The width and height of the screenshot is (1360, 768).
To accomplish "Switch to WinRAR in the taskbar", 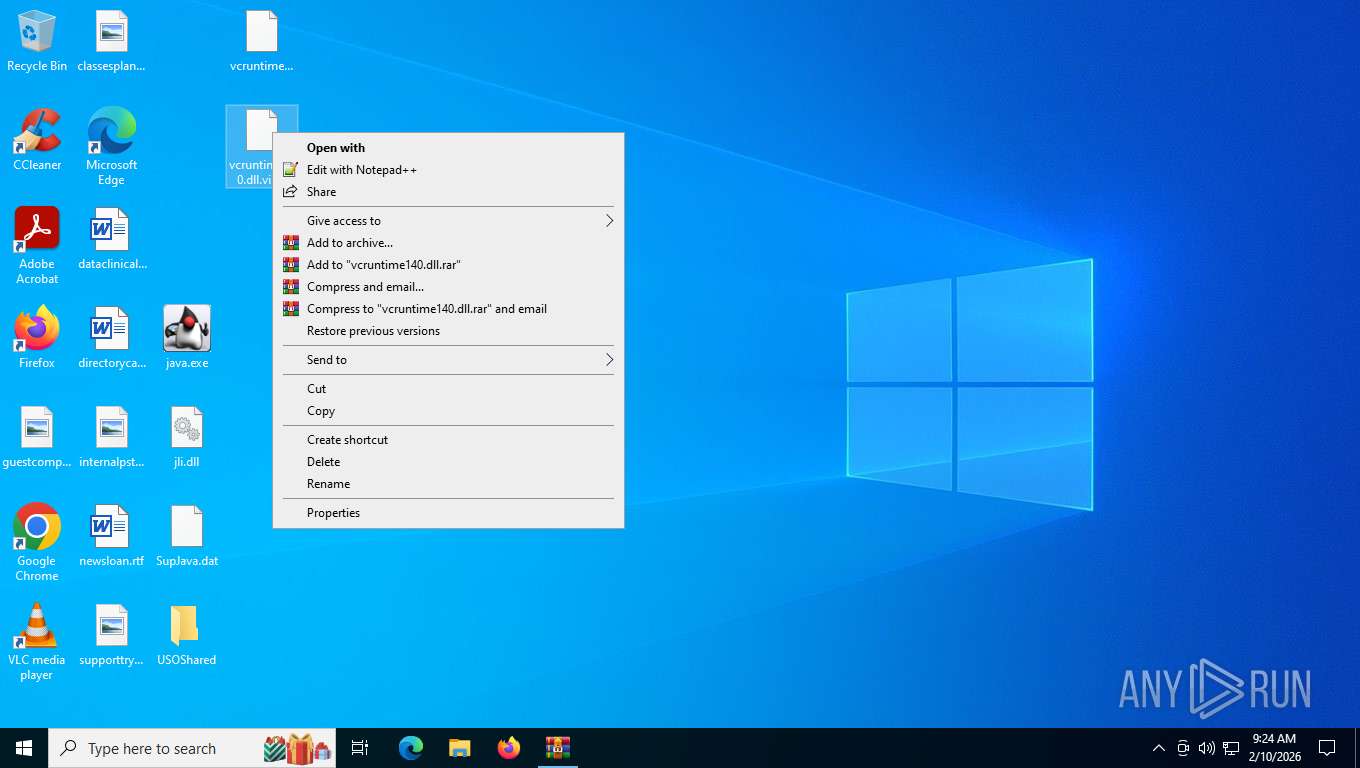I will (x=557, y=748).
